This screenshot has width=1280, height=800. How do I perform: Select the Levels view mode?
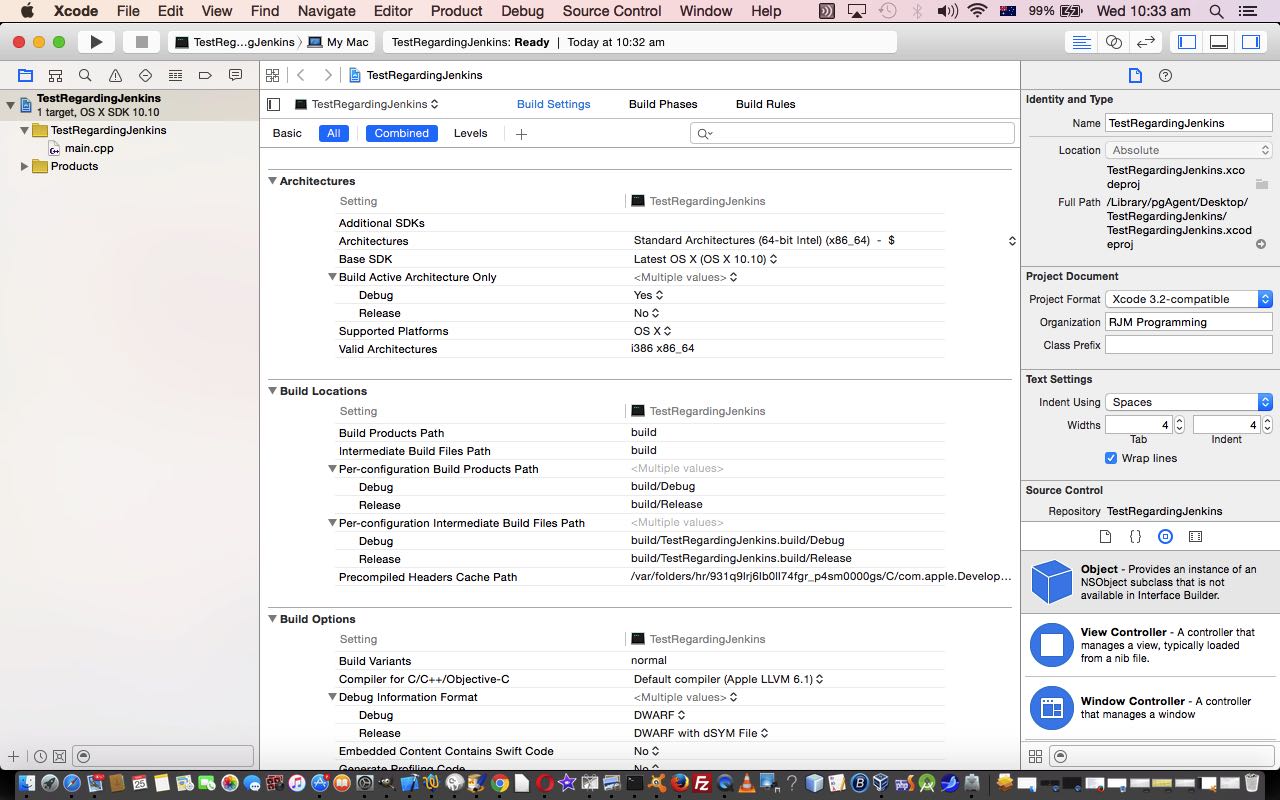pos(471,133)
